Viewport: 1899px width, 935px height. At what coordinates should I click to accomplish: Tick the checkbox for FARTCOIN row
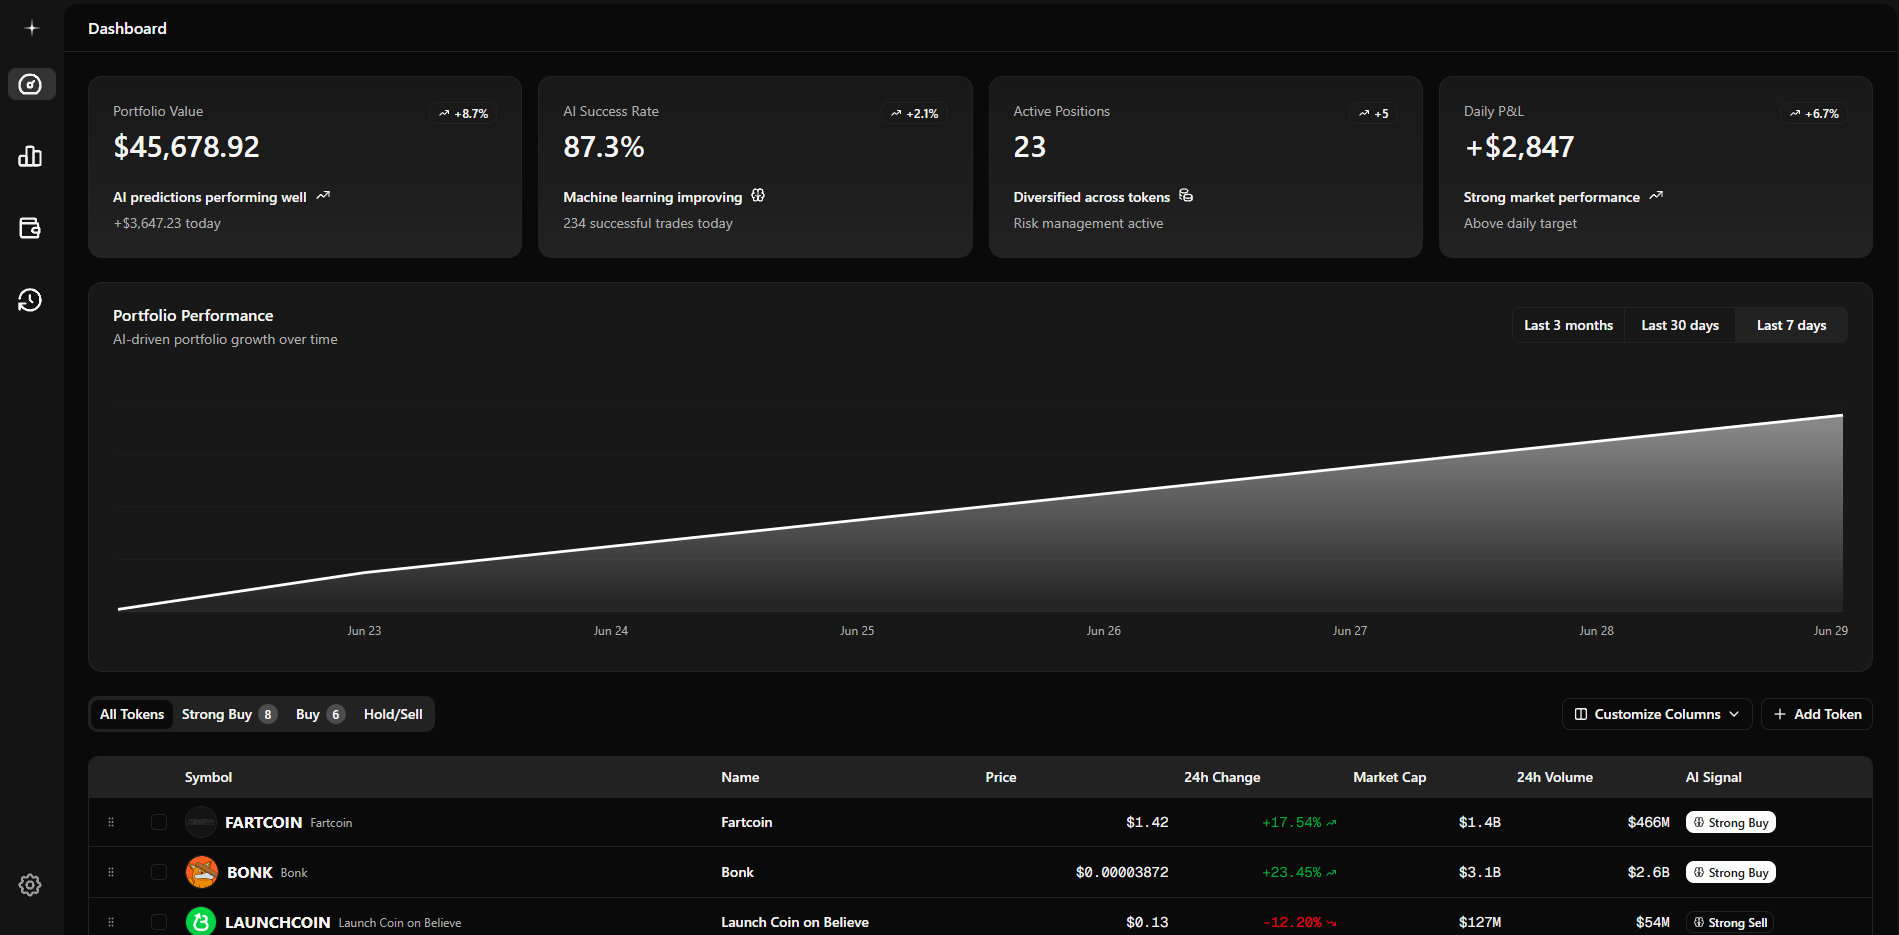pyautogui.click(x=159, y=822)
